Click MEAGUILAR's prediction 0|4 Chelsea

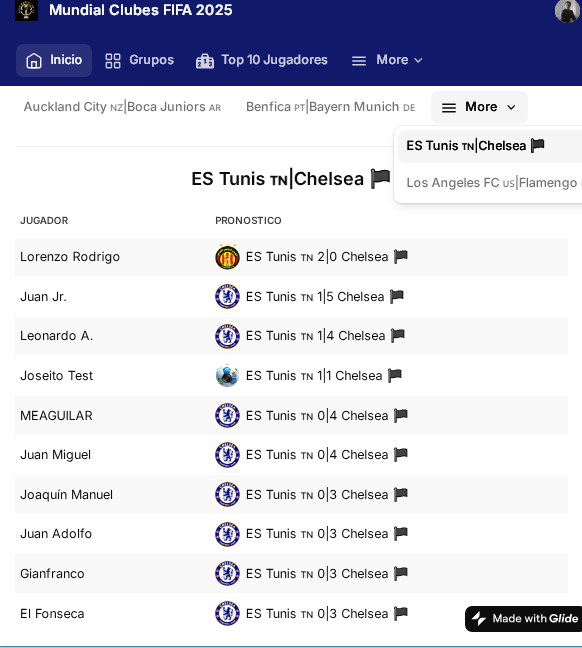tap(327, 415)
